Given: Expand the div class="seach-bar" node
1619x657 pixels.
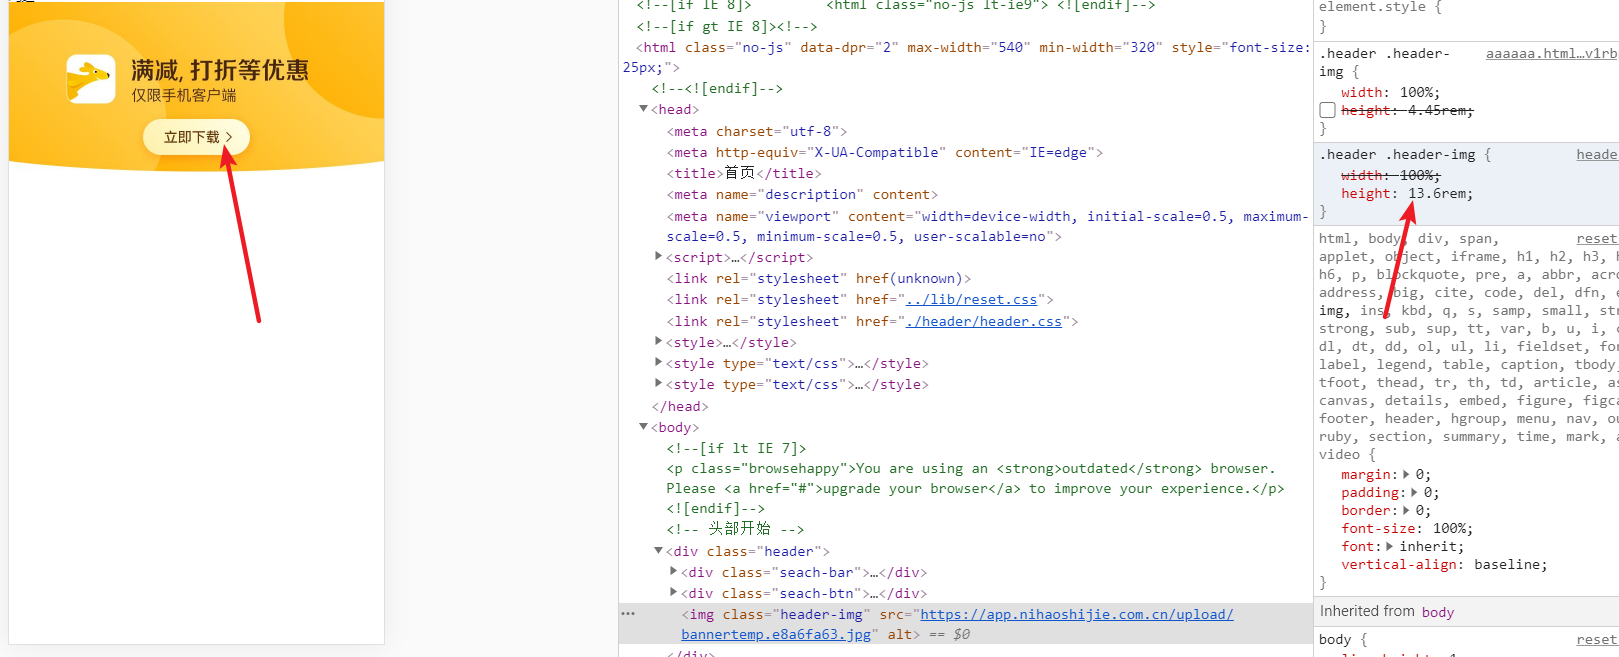Looking at the screenshot, I should [x=673, y=572].
